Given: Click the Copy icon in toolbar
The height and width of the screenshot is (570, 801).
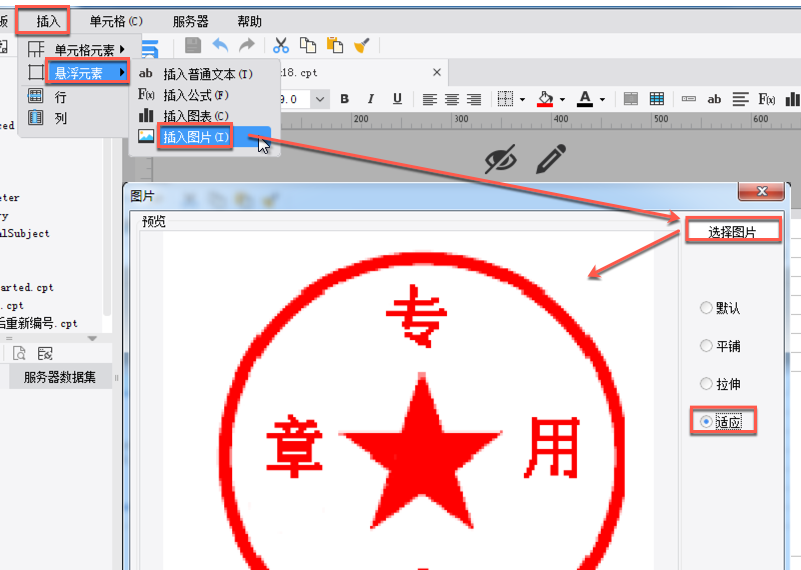Looking at the screenshot, I should pyautogui.click(x=308, y=45).
